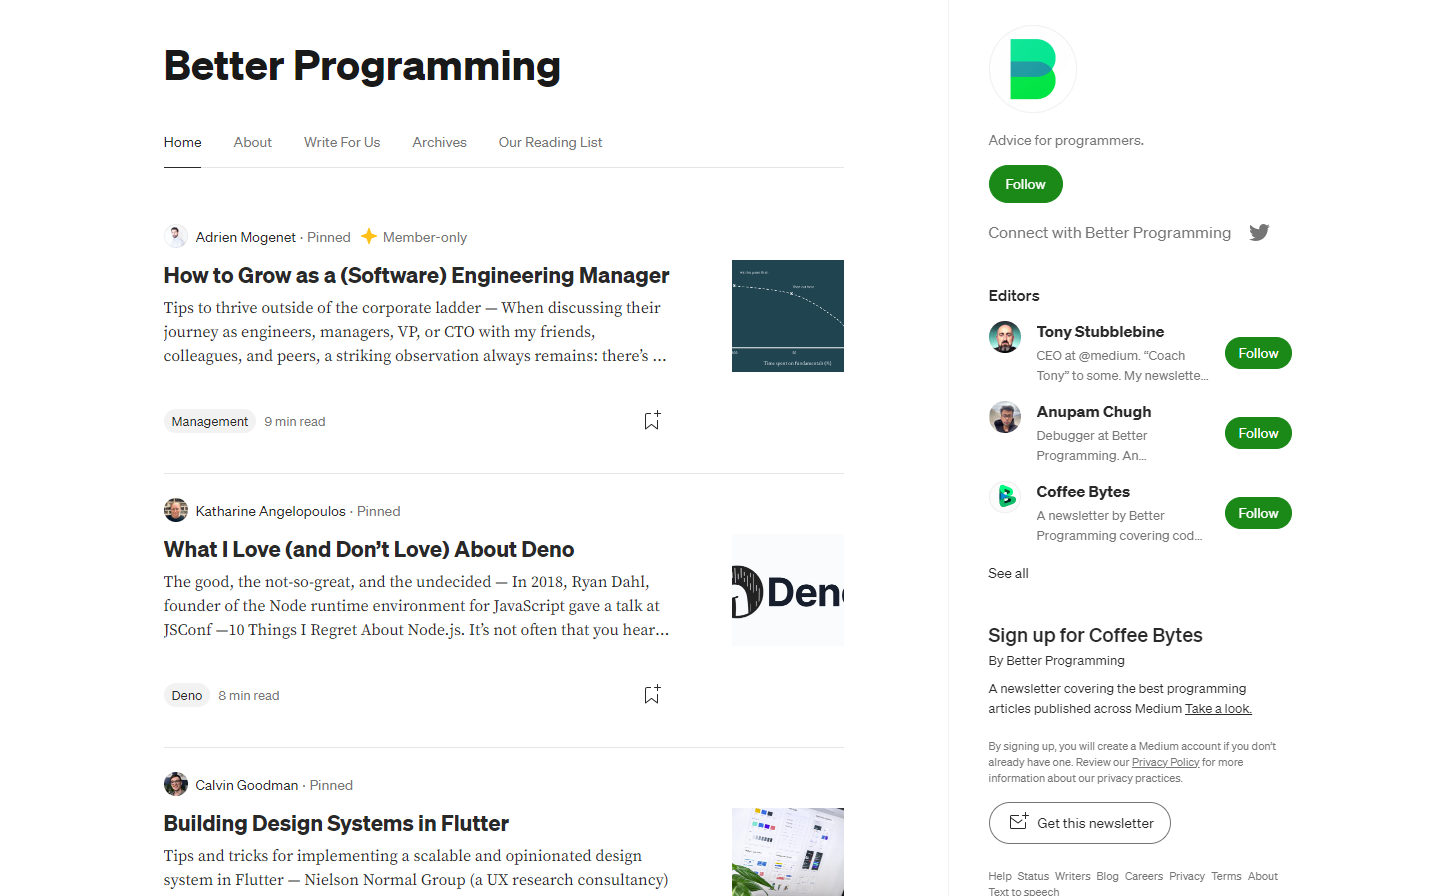
Task: Open the Flutter design systems thumbnail
Action: (788, 852)
